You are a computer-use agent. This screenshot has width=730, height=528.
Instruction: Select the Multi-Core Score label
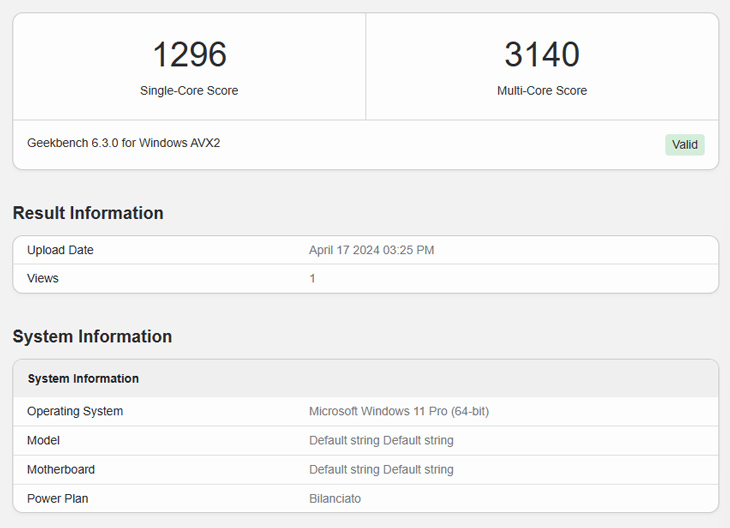pos(541,91)
